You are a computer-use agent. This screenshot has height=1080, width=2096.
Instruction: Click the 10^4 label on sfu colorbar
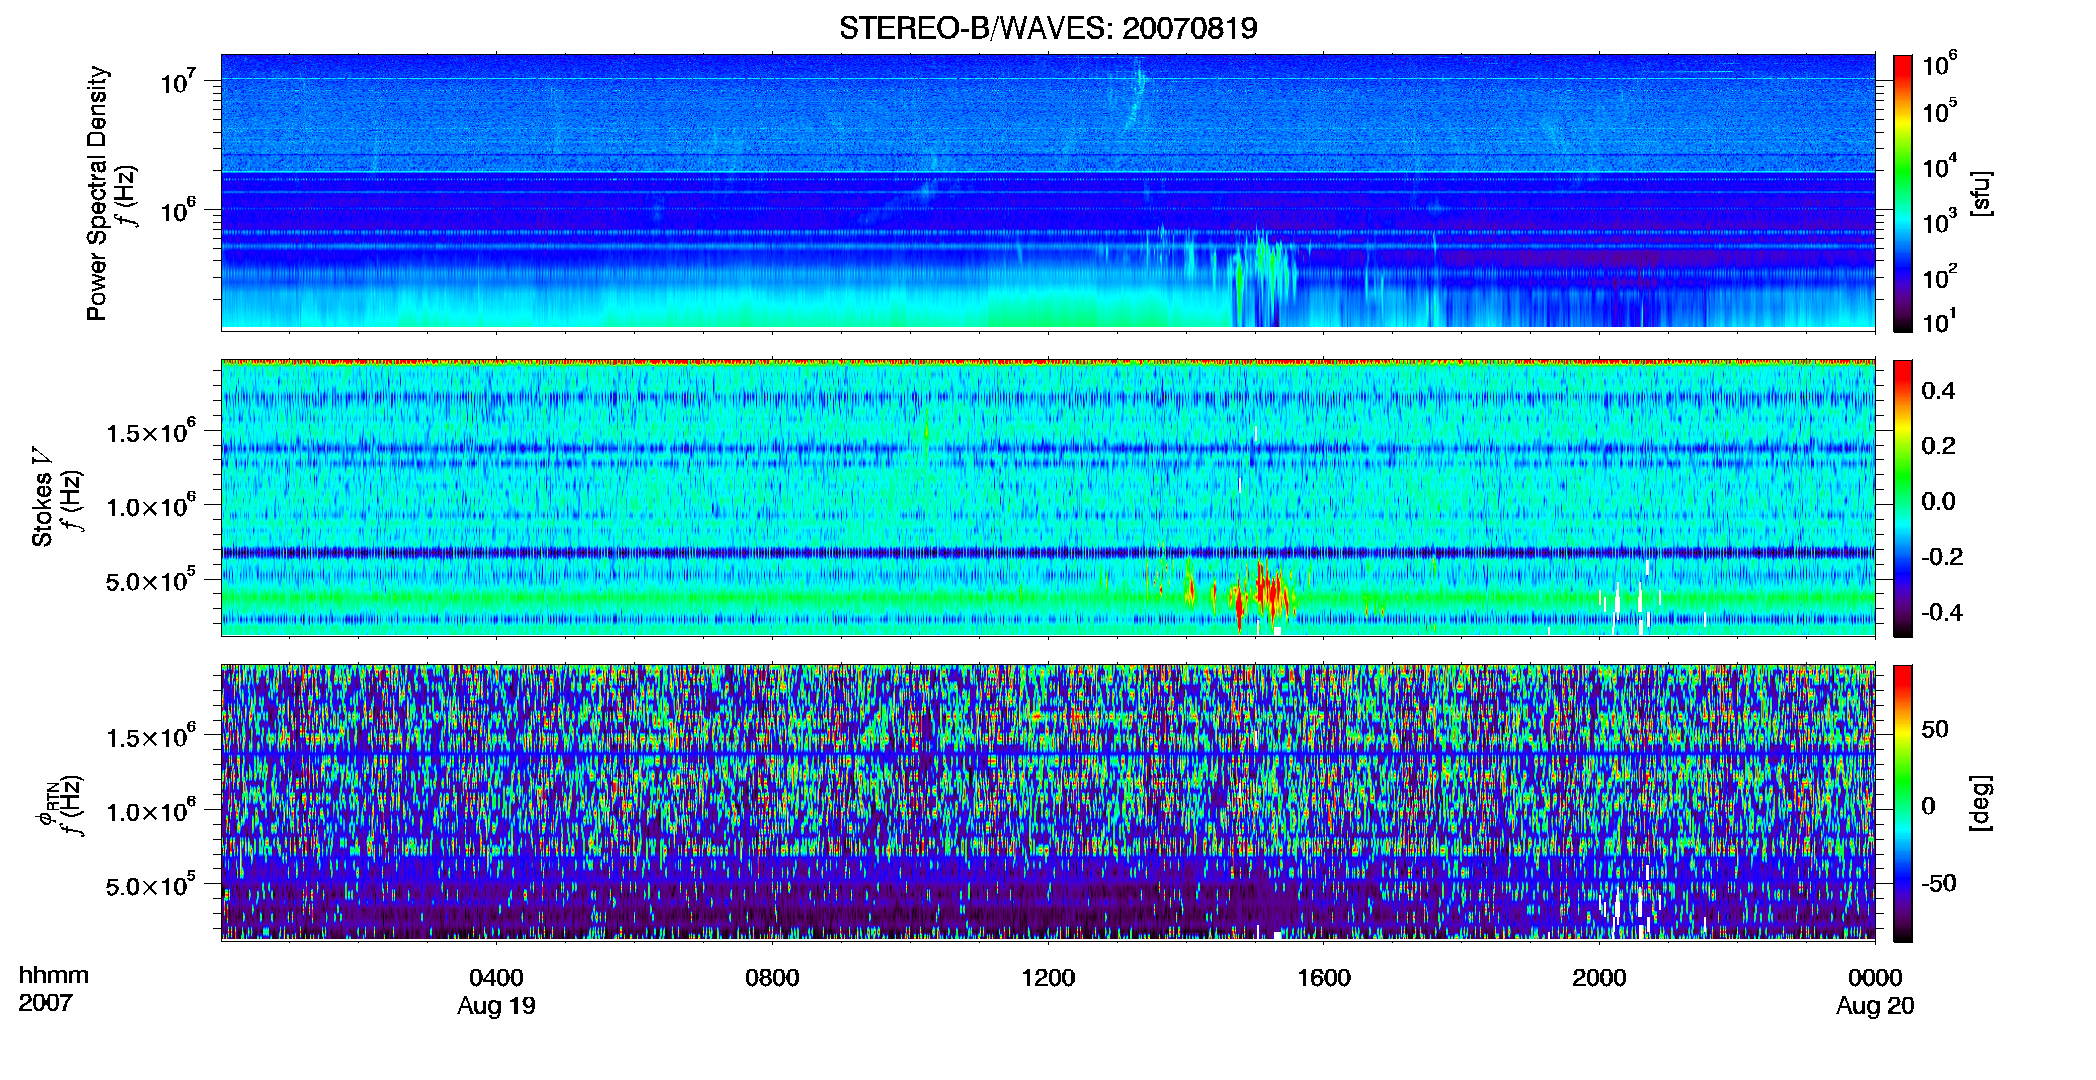pos(1940,167)
